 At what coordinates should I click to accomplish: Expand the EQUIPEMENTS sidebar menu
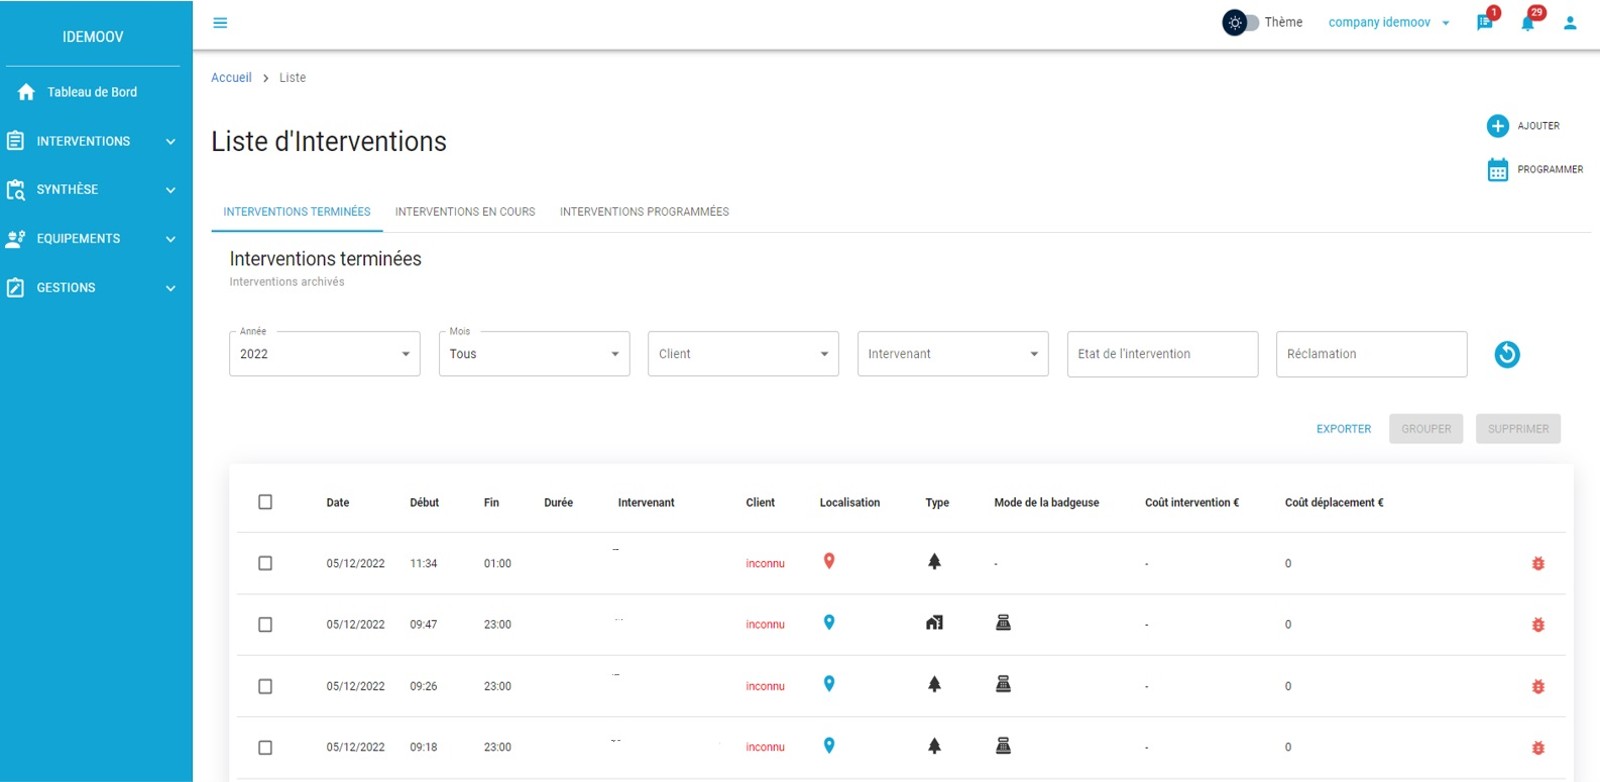92,238
